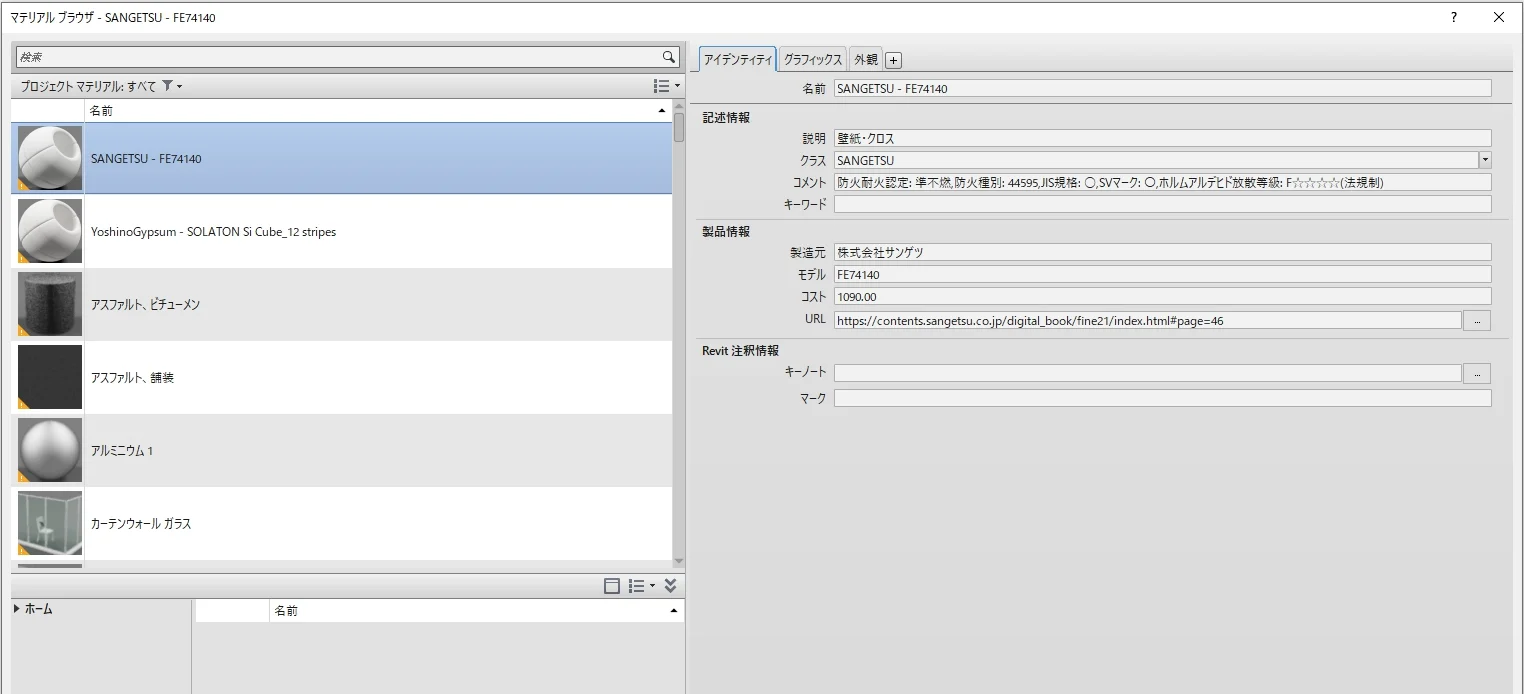Toggle sort on the material 名前 column arrow
Image resolution: width=1524 pixels, height=694 pixels.
(x=661, y=111)
